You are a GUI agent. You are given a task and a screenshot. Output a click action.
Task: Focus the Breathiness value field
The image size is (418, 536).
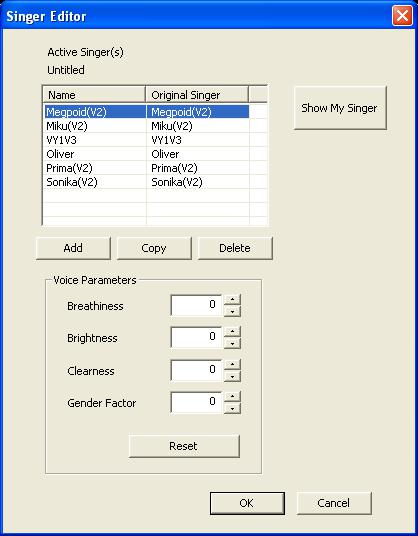pos(196,305)
